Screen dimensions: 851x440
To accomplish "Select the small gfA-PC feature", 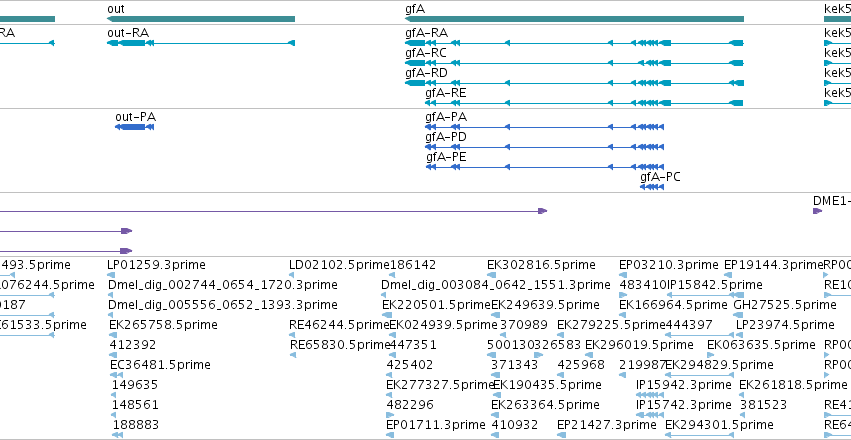I will (x=652, y=187).
